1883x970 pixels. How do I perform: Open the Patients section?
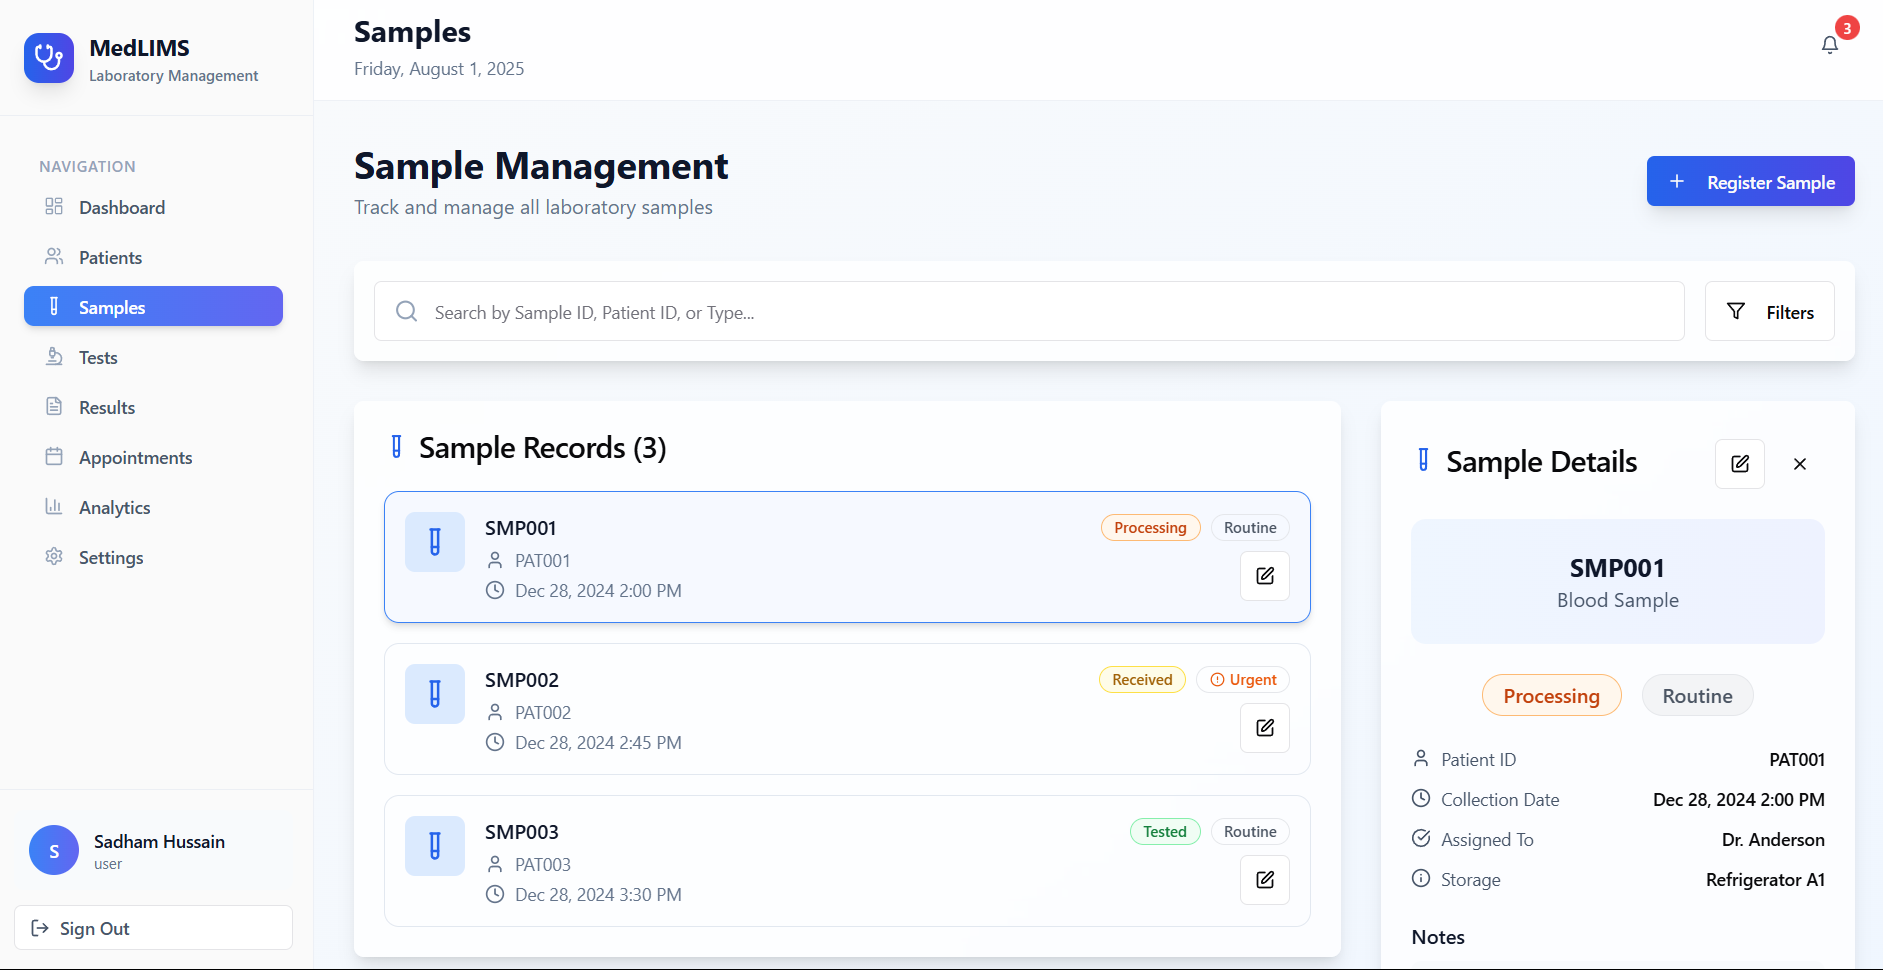[x=153, y=257]
